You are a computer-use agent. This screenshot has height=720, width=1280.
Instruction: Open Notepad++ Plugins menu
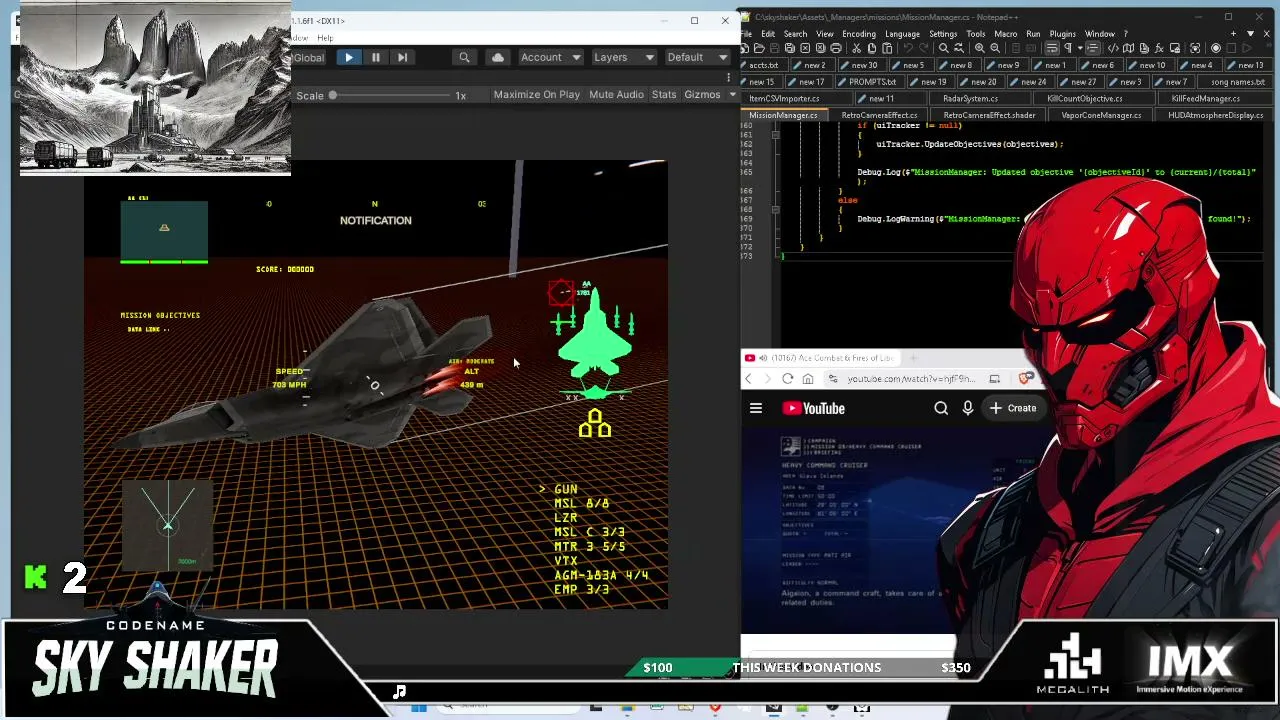(1062, 34)
